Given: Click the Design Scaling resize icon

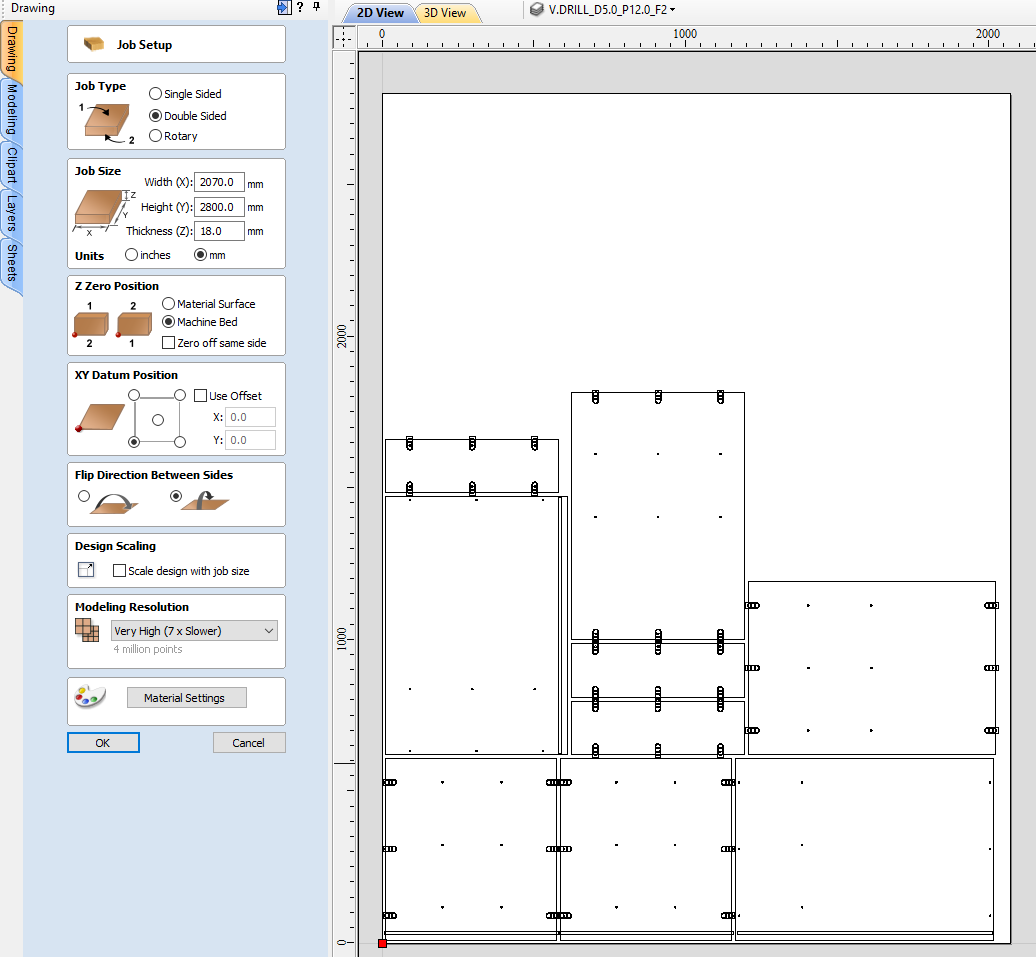Looking at the screenshot, I should (86, 570).
